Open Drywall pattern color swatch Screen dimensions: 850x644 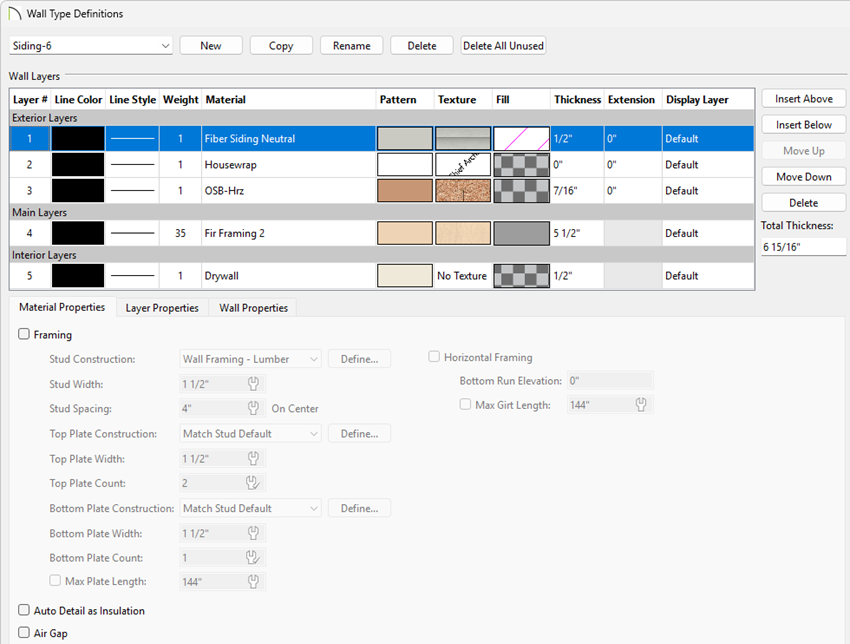click(405, 275)
